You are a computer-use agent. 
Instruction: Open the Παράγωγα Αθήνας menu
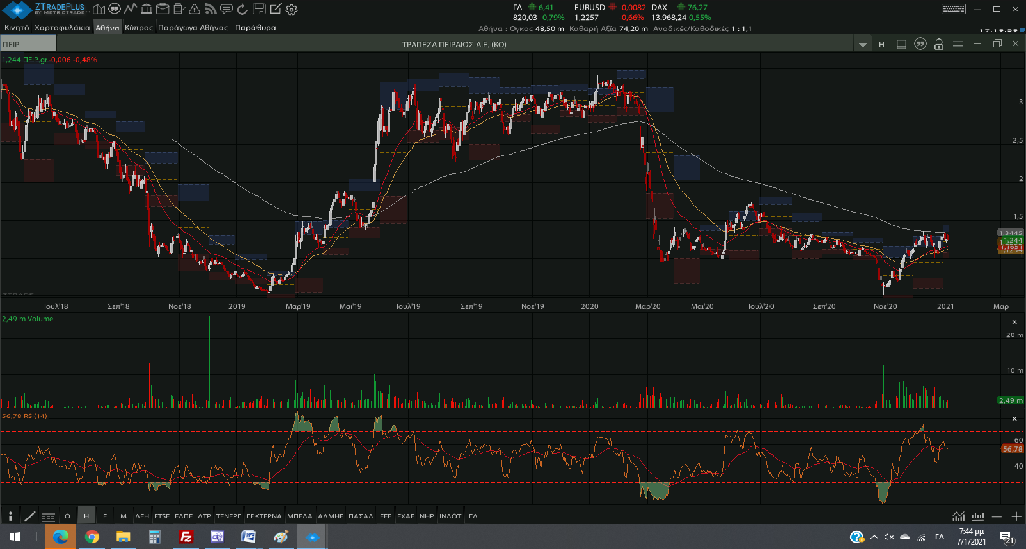(193, 28)
